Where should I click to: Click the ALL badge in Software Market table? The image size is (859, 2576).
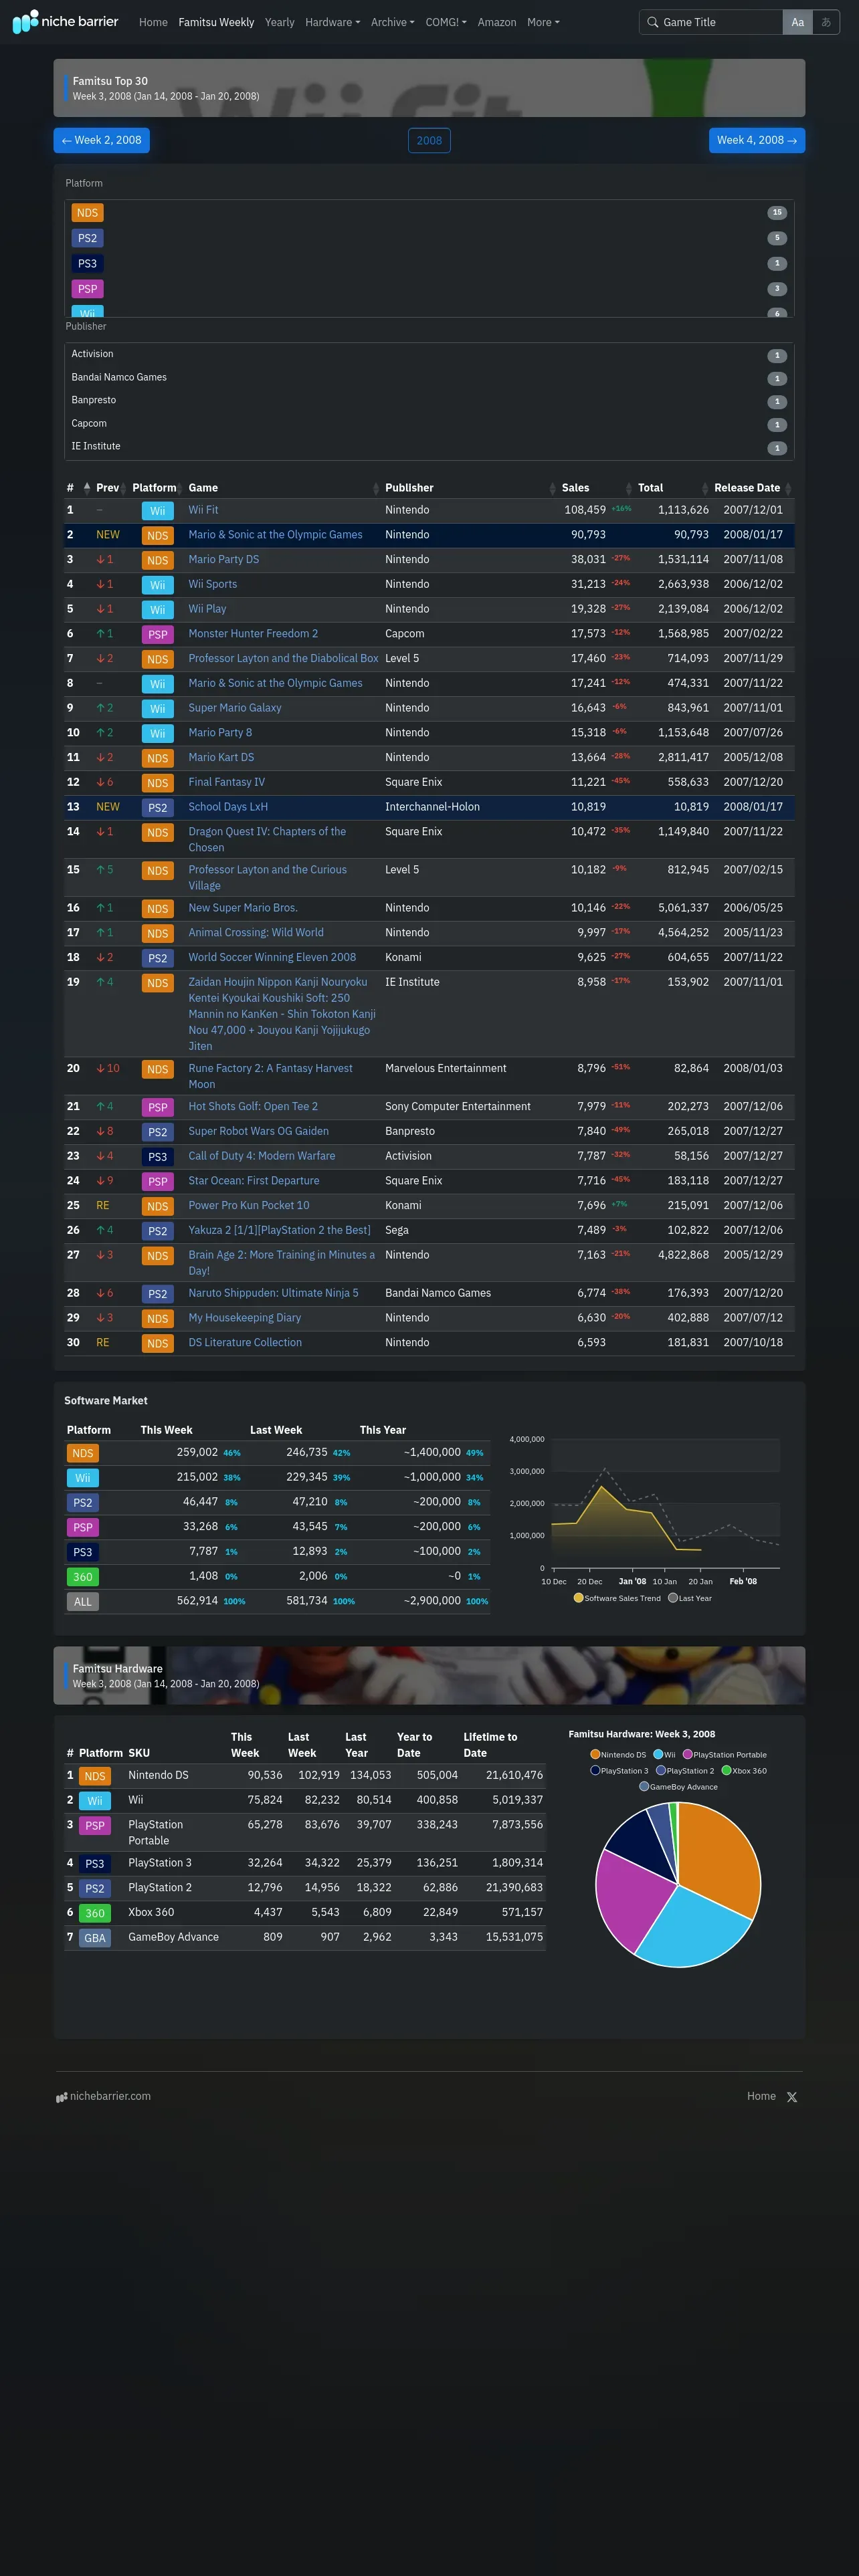coord(83,1602)
